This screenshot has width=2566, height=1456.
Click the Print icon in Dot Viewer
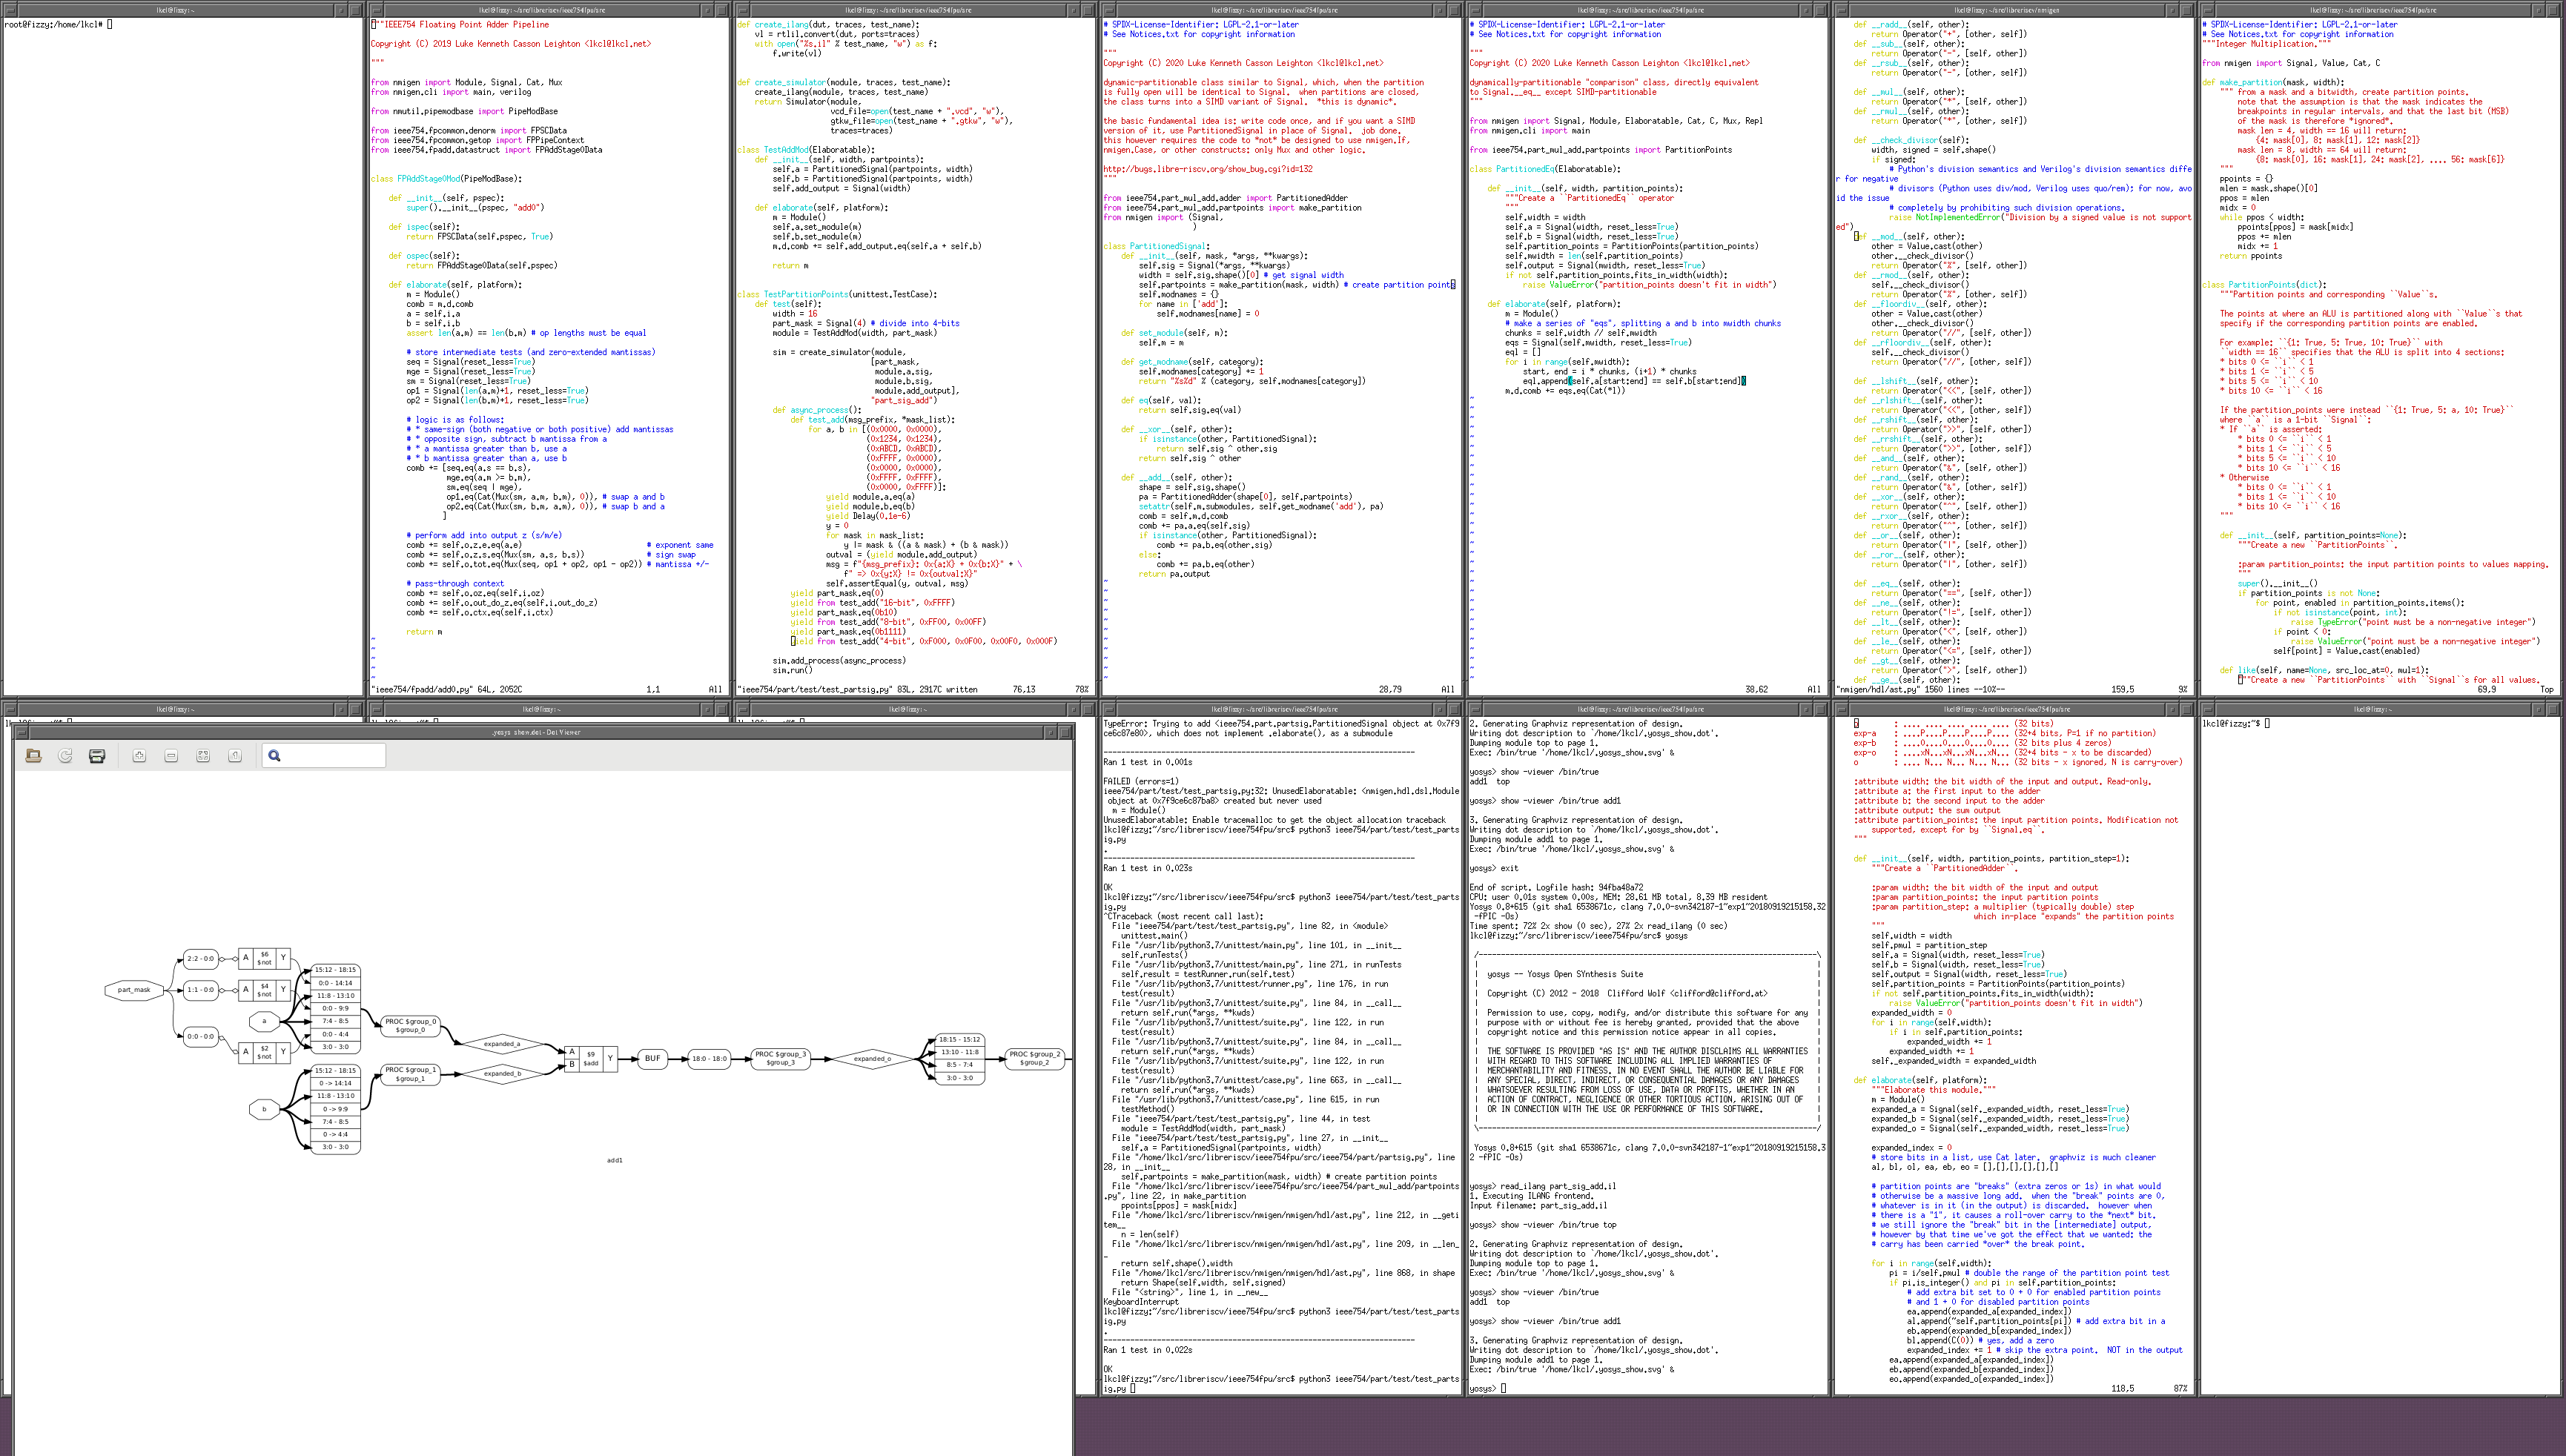[x=97, y=756]
